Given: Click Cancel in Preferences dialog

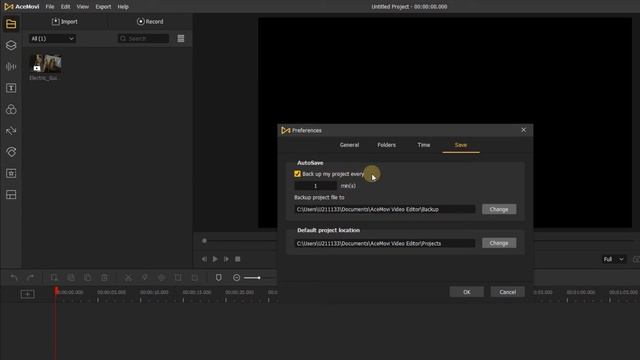Looking at the screenshot, I should [507, 292].
